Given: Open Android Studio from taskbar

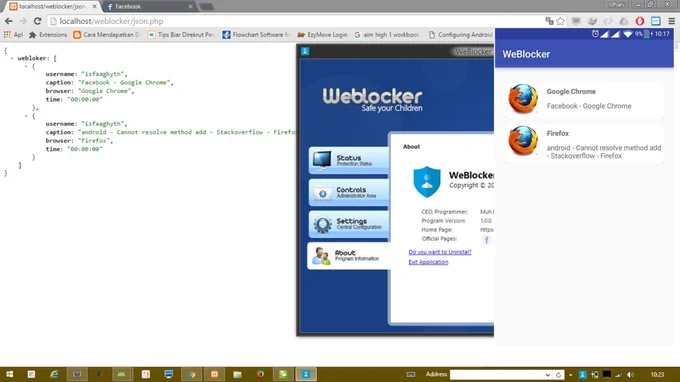Looking at the screenshot, I should tap(122, 374).
